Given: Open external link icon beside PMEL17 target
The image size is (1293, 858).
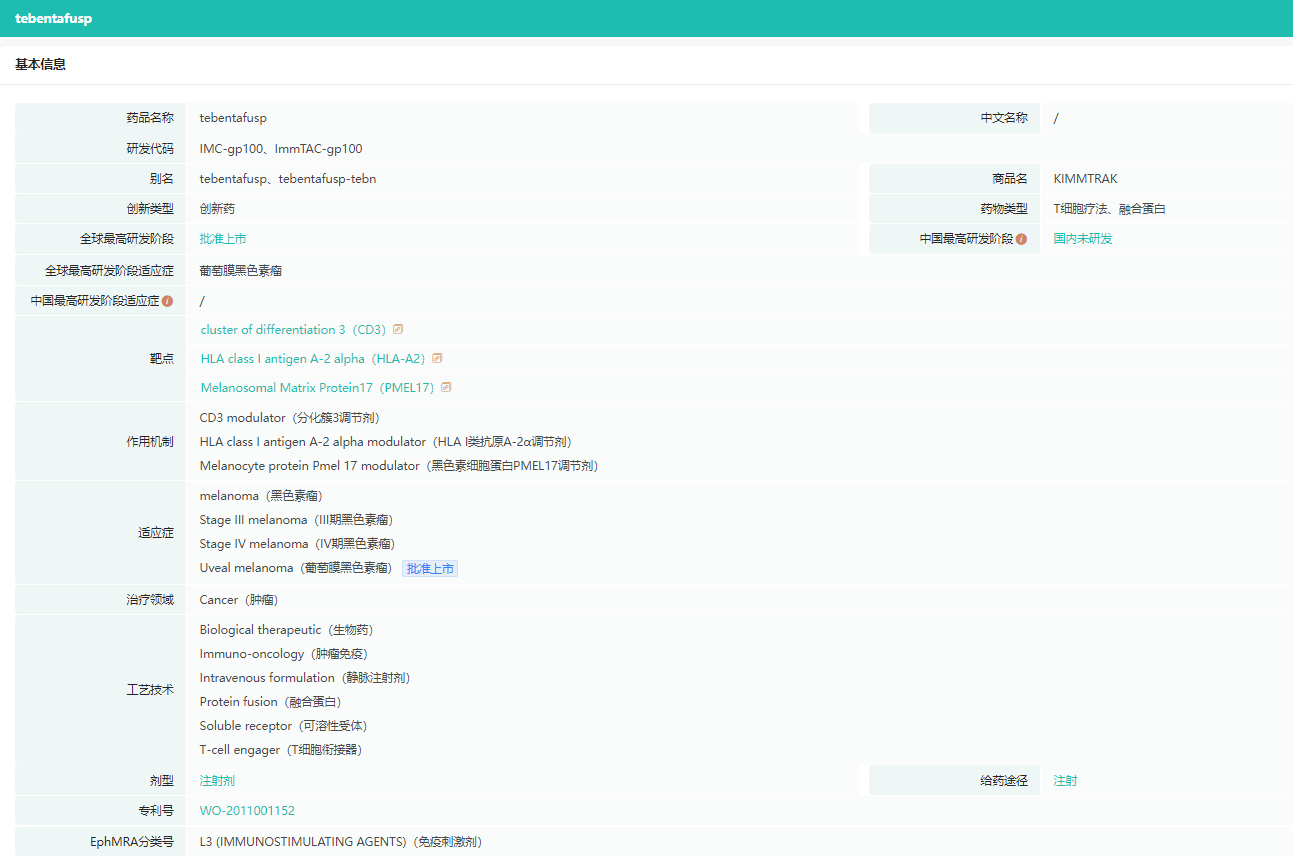Looking at the screenshot, I should (446, 387).
